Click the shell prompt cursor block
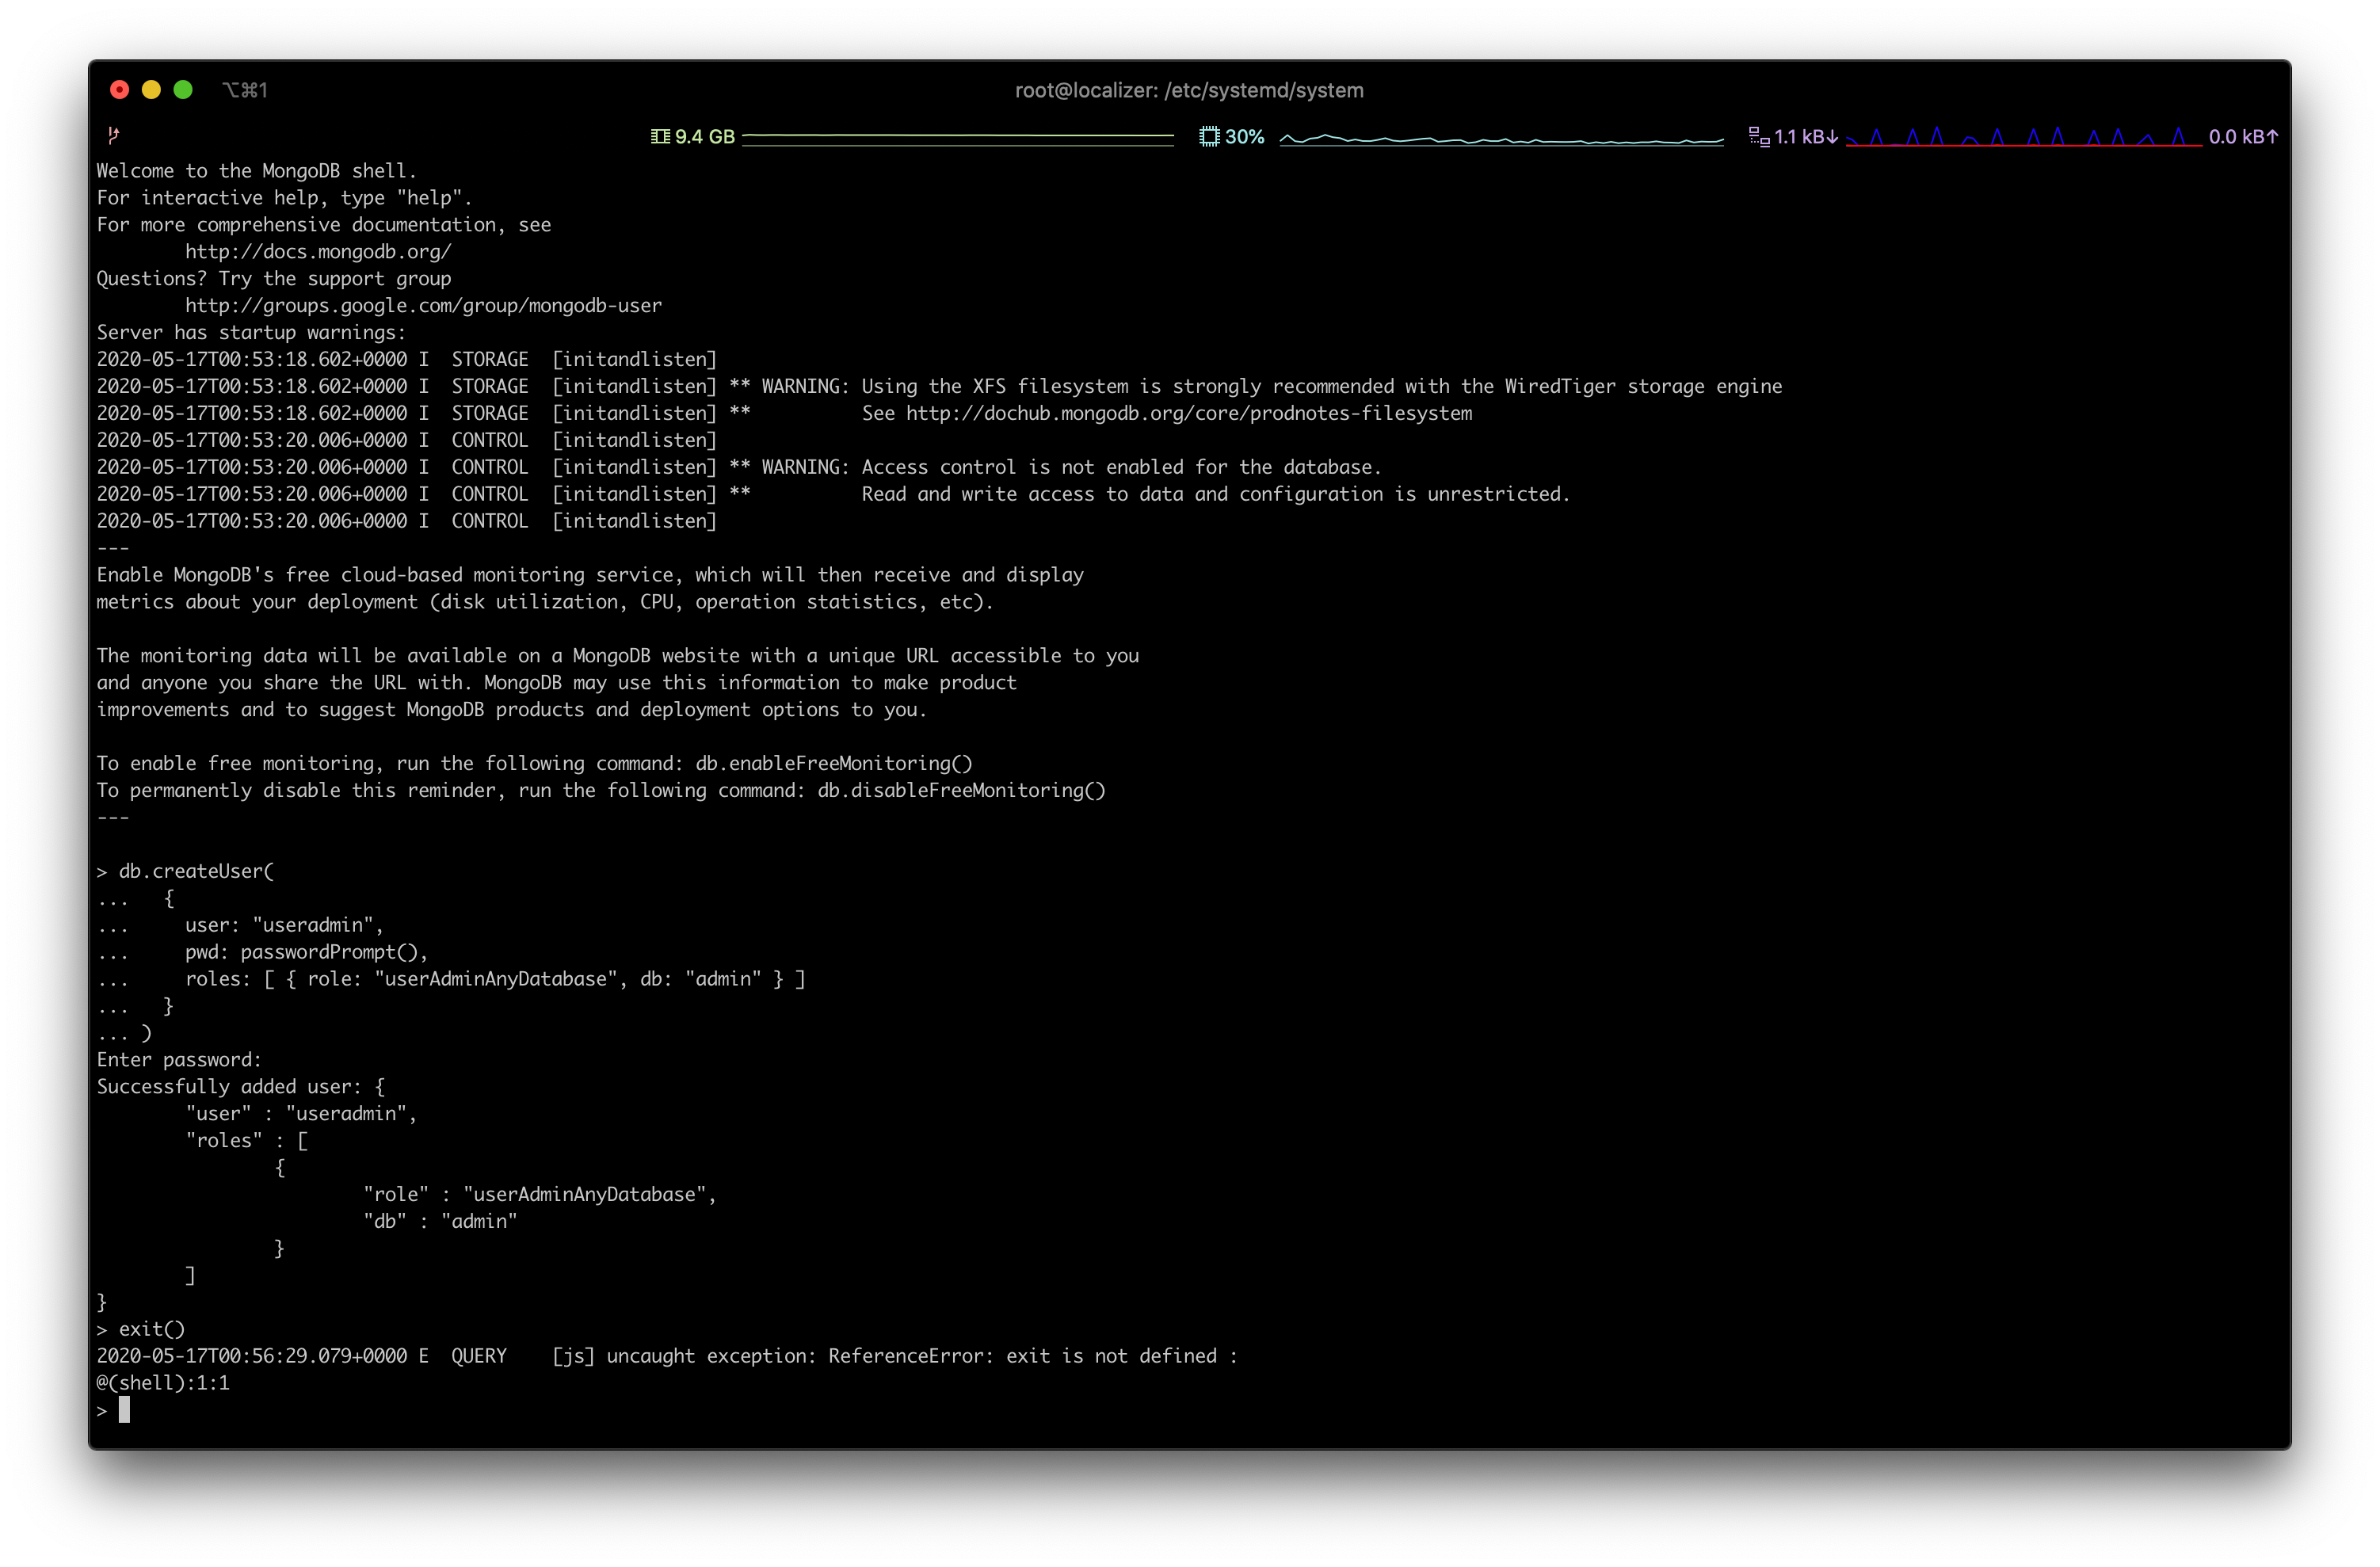This screenshot has height=1567, width=2380. 124,1410
